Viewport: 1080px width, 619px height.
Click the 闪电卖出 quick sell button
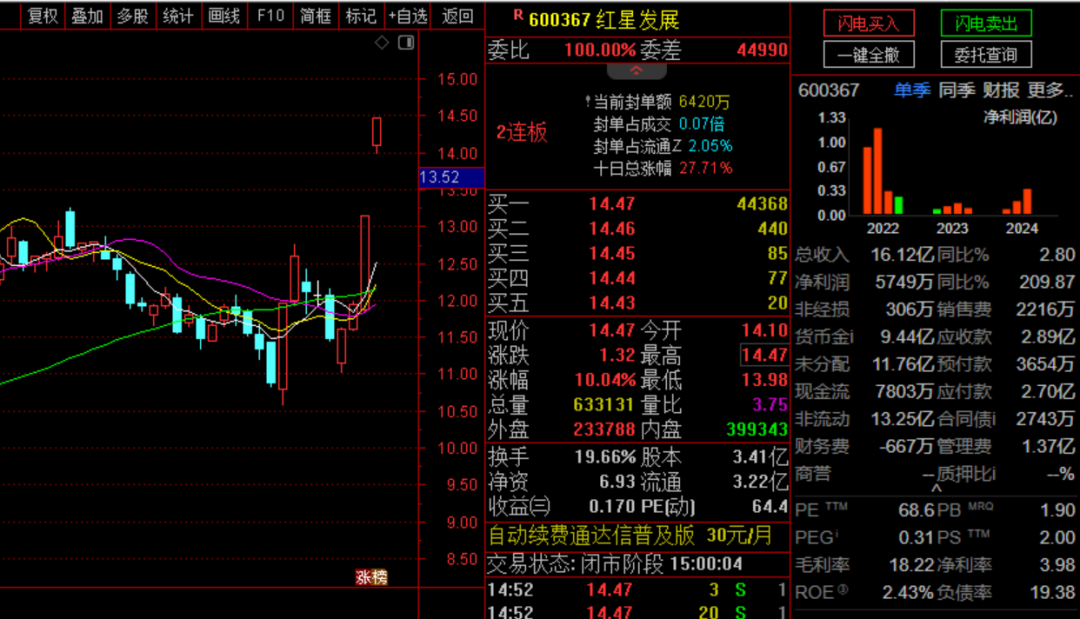[x=986, y=23]
